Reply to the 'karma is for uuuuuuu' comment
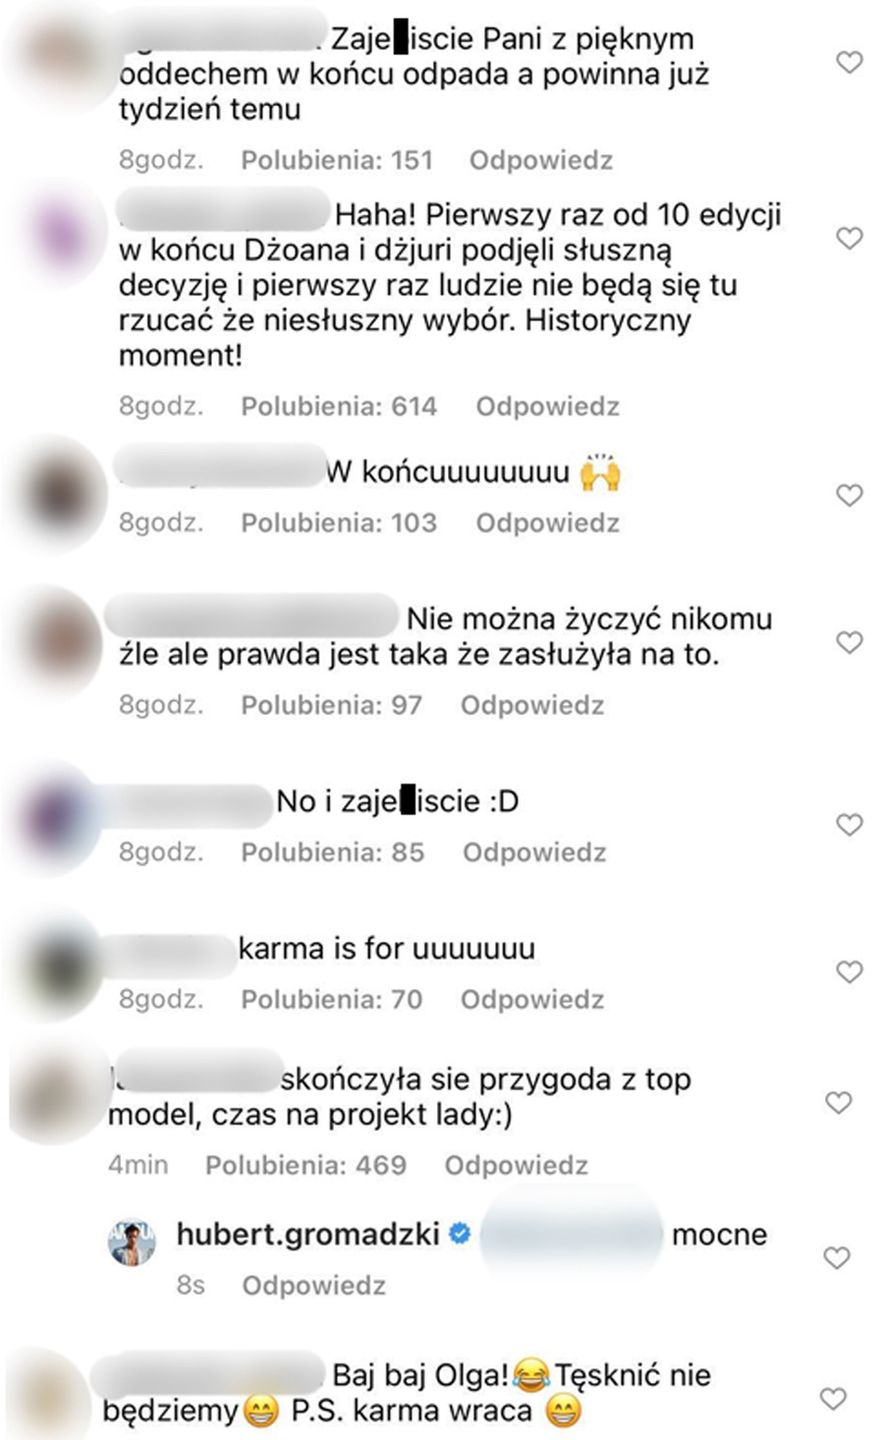The image size is (884, 1440). (x=533, y=999)
